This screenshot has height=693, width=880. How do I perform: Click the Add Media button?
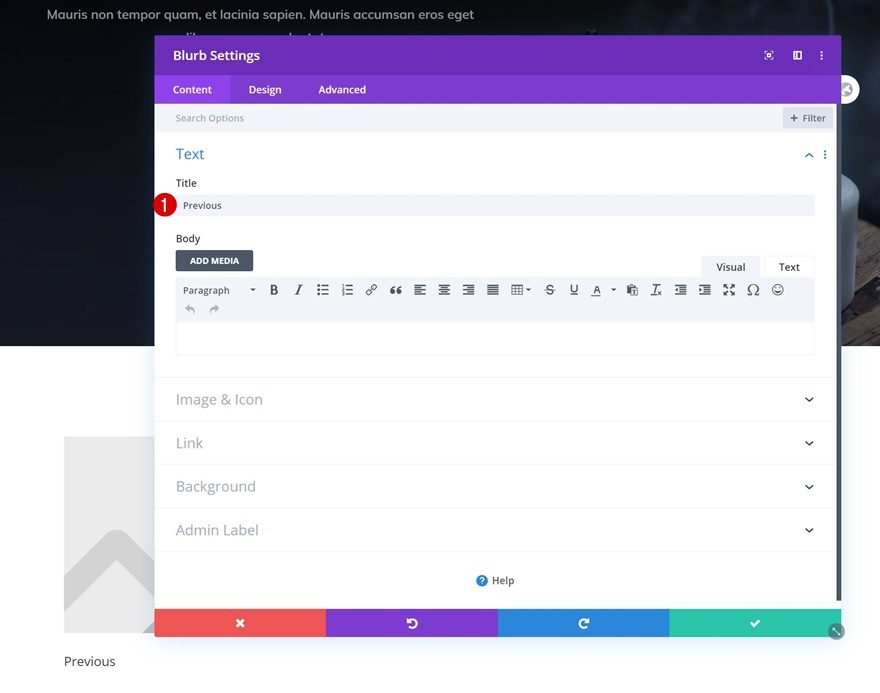coord(214,260)
